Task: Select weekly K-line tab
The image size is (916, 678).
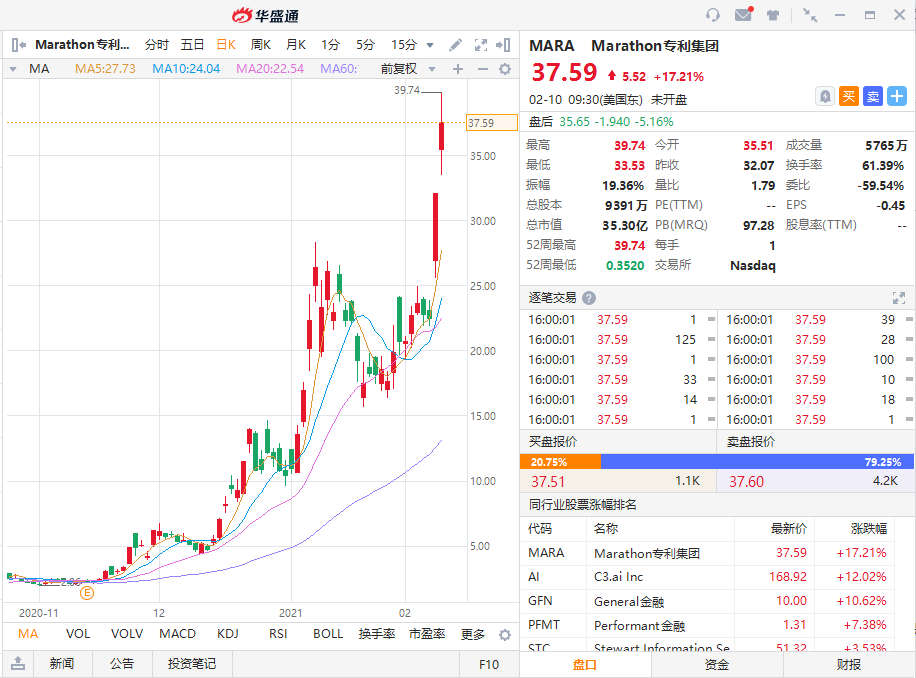Action: (x=261, y=44)
